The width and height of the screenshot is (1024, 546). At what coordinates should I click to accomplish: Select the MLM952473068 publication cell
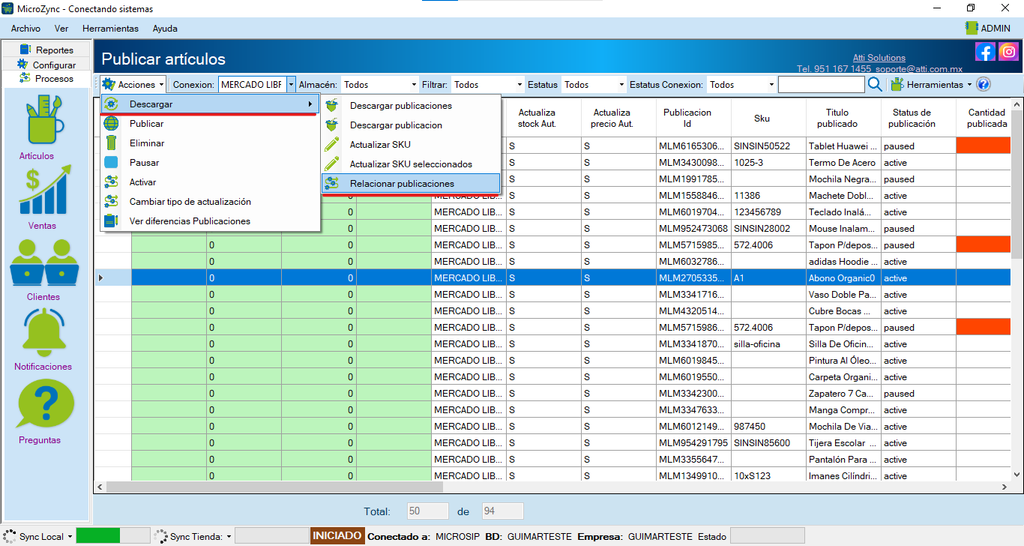[x=694, y=229]
